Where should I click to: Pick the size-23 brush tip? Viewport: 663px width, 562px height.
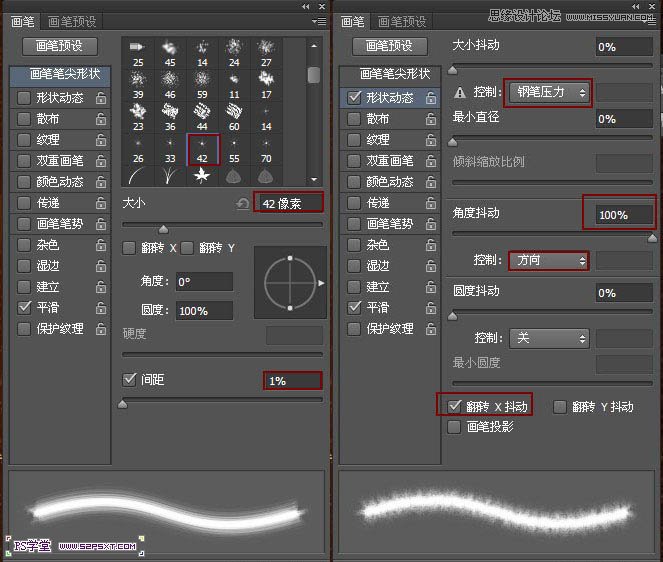click(138, 118)
